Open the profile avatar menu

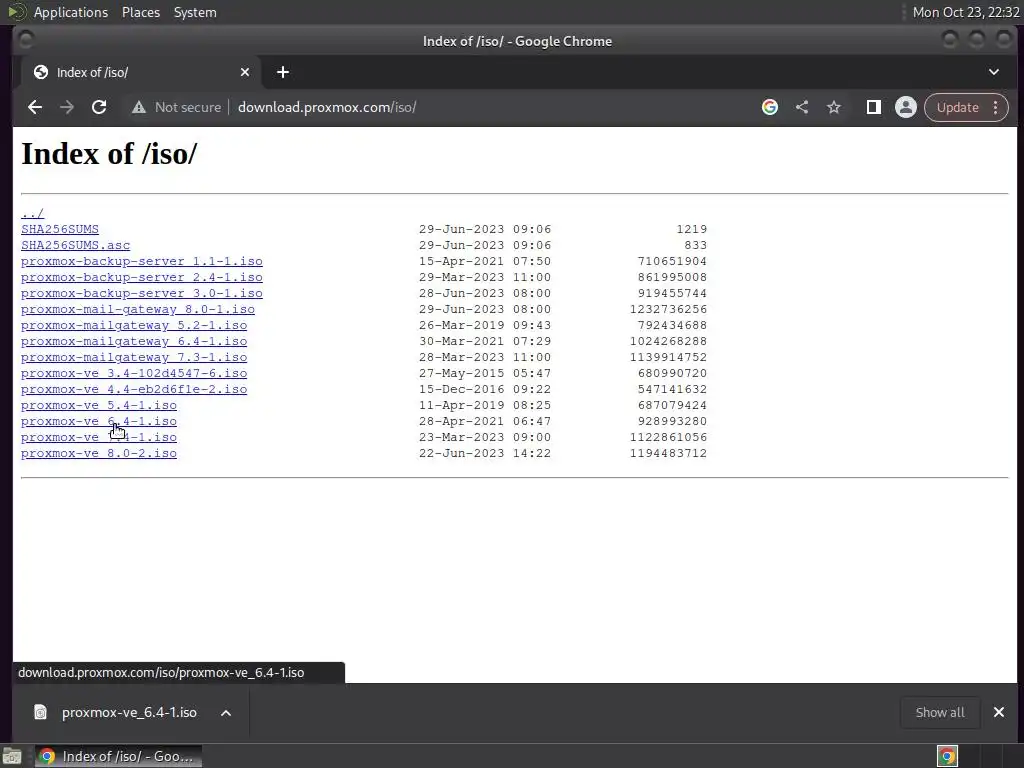[x=906, y=107]
